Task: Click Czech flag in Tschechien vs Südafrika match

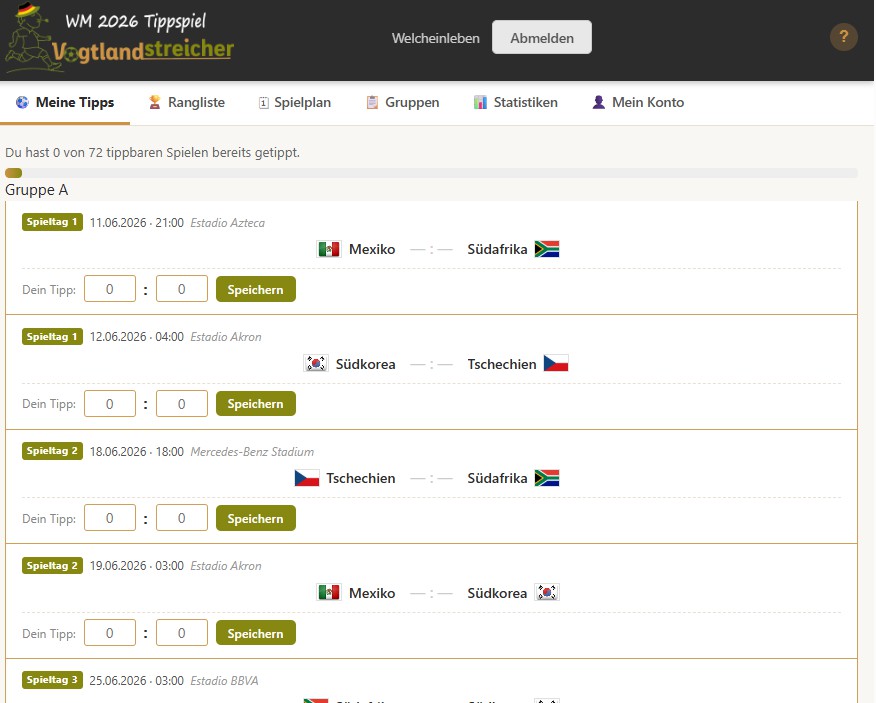Action: click(x=307, y=478)
